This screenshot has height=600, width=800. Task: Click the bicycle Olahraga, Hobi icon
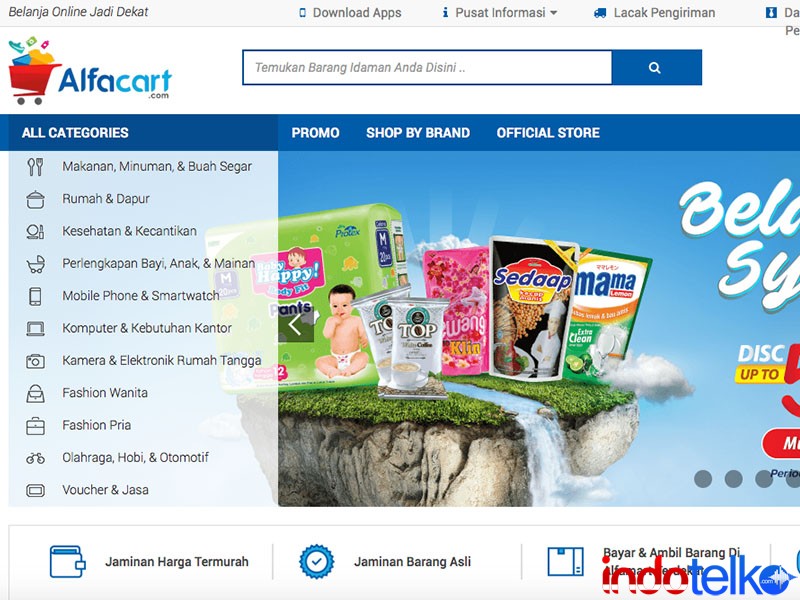click(x=35, y=458)
